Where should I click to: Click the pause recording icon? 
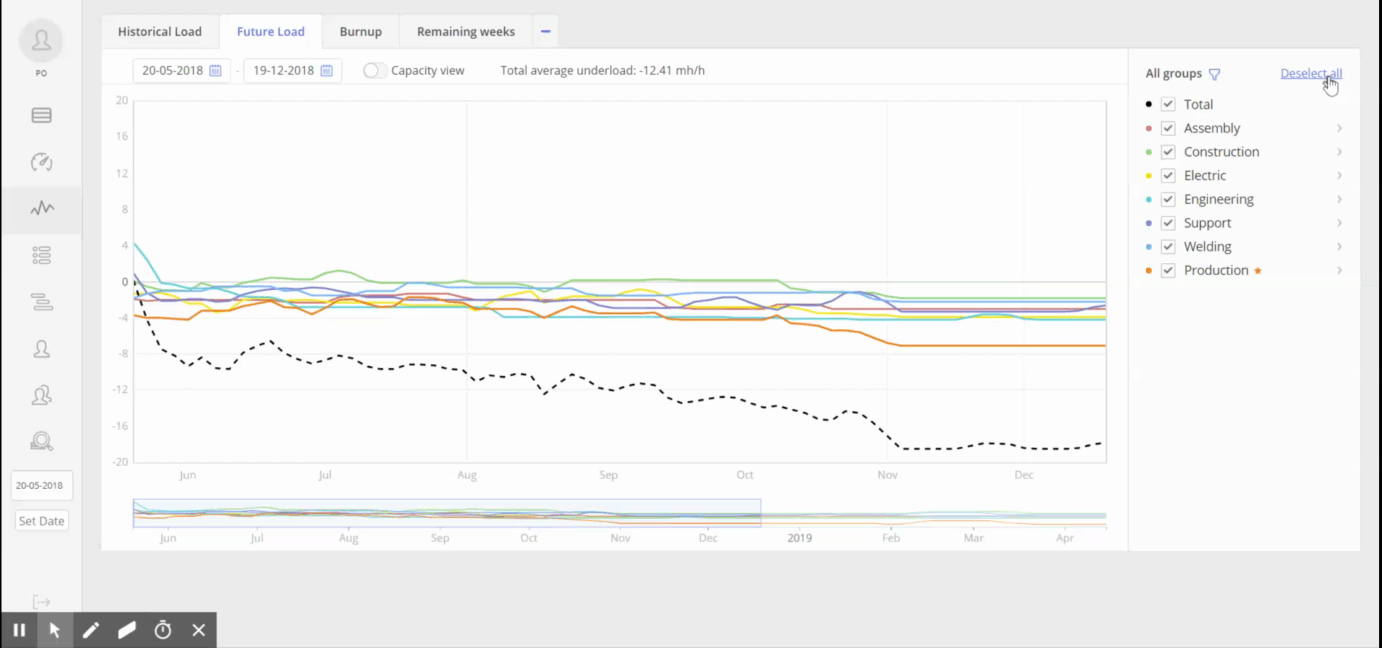(19, 630)
